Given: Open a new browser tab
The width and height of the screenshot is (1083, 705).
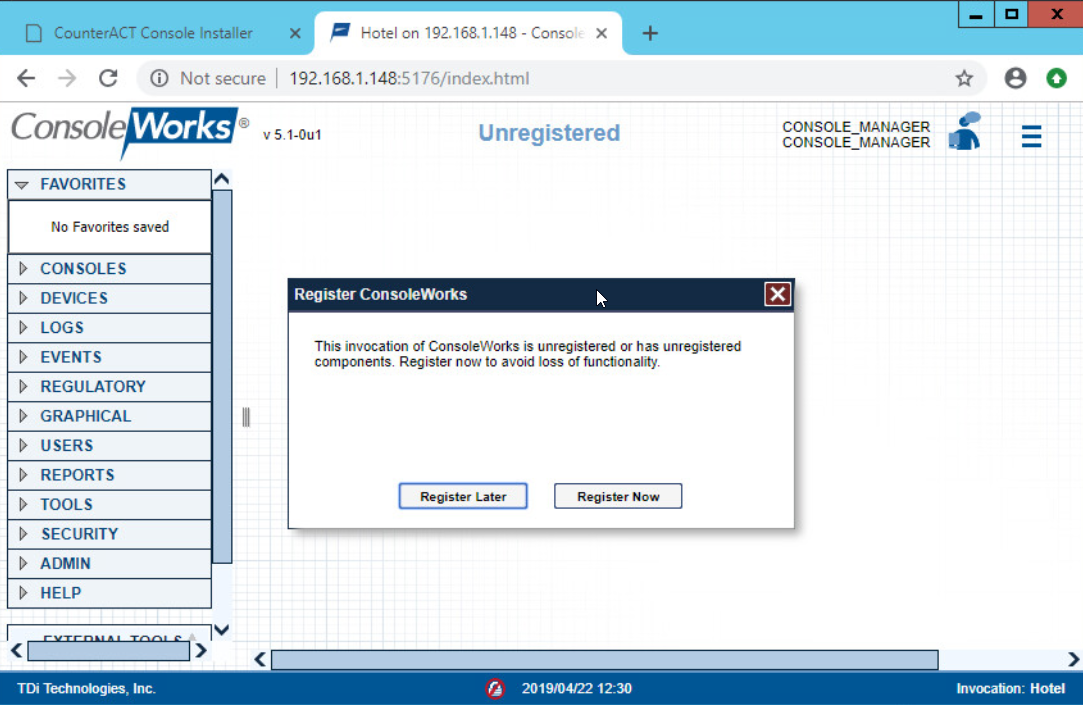Looking at the screenshot, I should click(650, 33).
